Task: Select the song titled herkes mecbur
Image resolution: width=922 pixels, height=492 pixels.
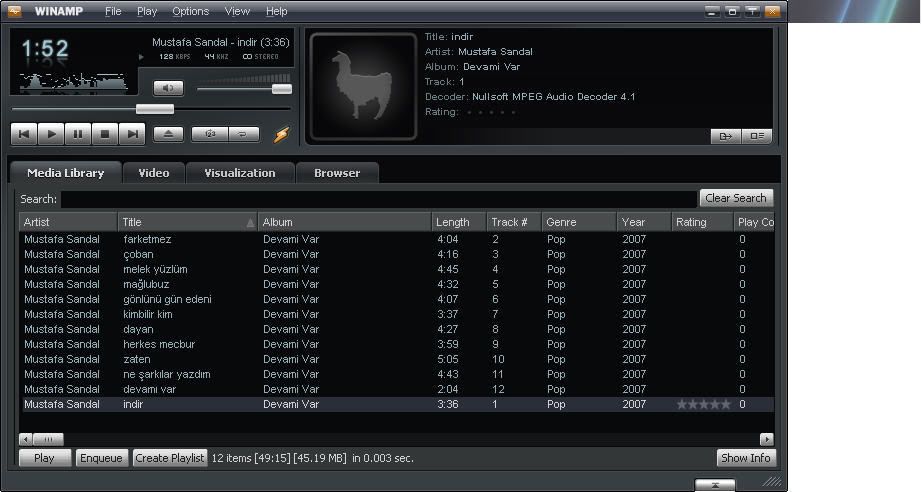Action: (x=397, y=344)
